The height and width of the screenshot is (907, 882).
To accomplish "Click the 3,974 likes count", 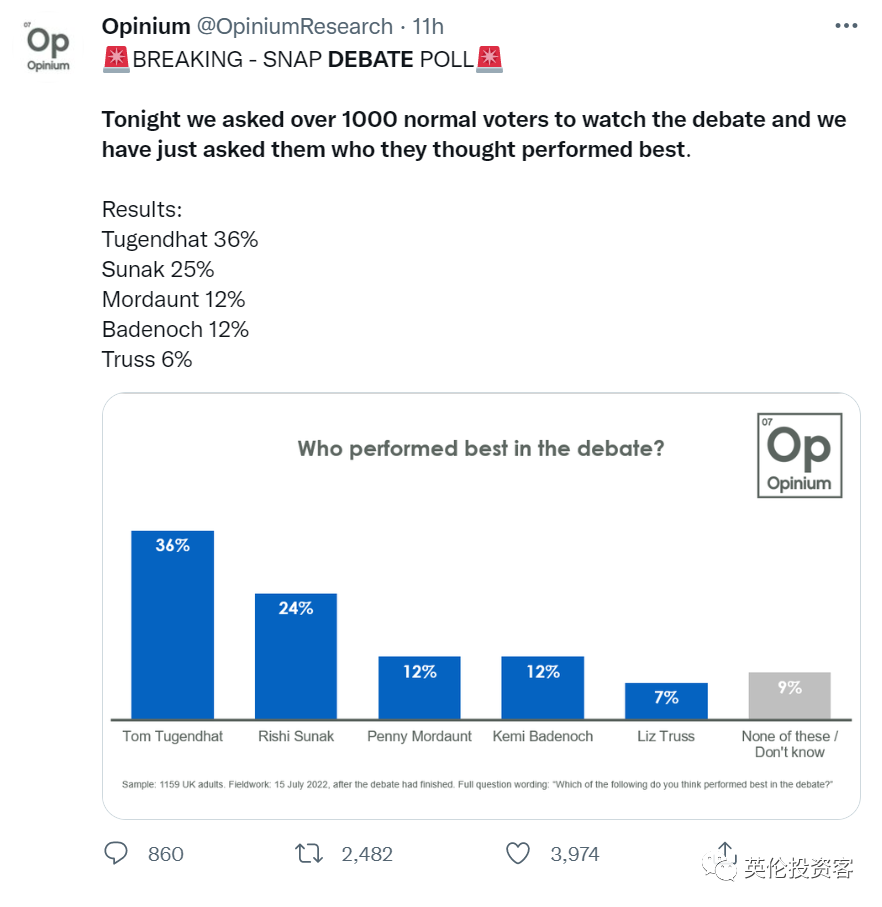I will tap(575, 854).
